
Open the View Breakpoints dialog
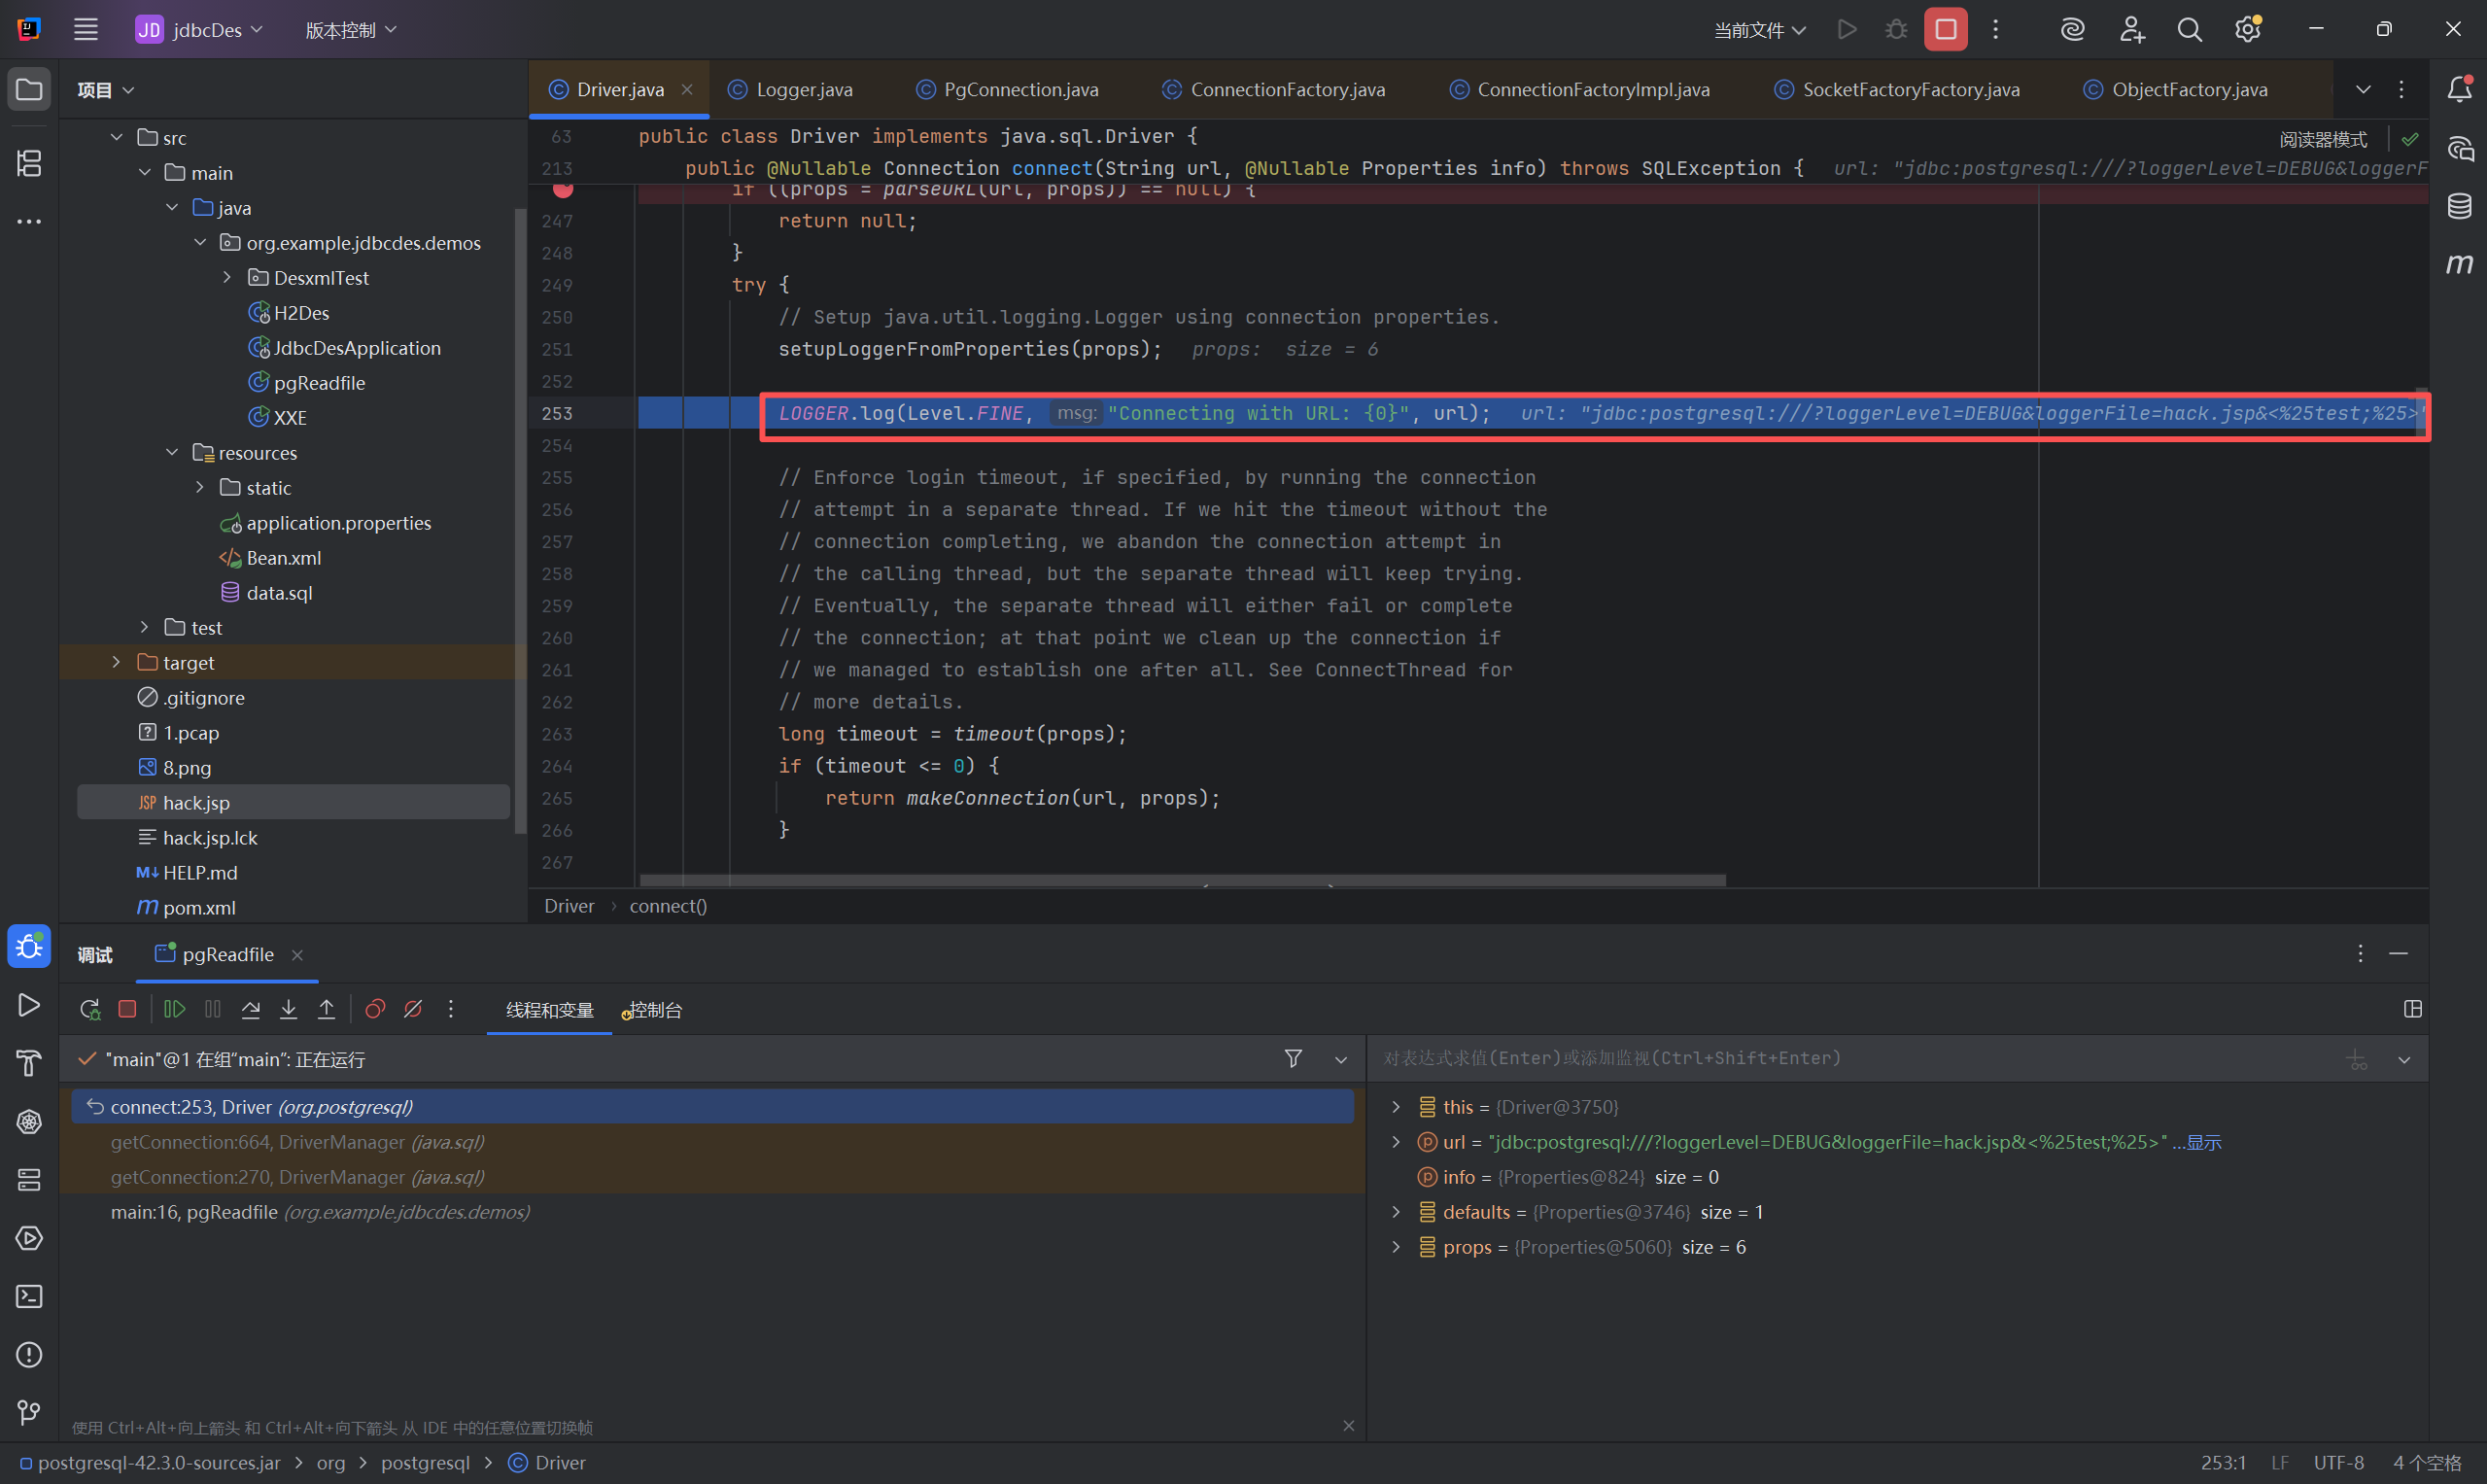(375, 1009)
